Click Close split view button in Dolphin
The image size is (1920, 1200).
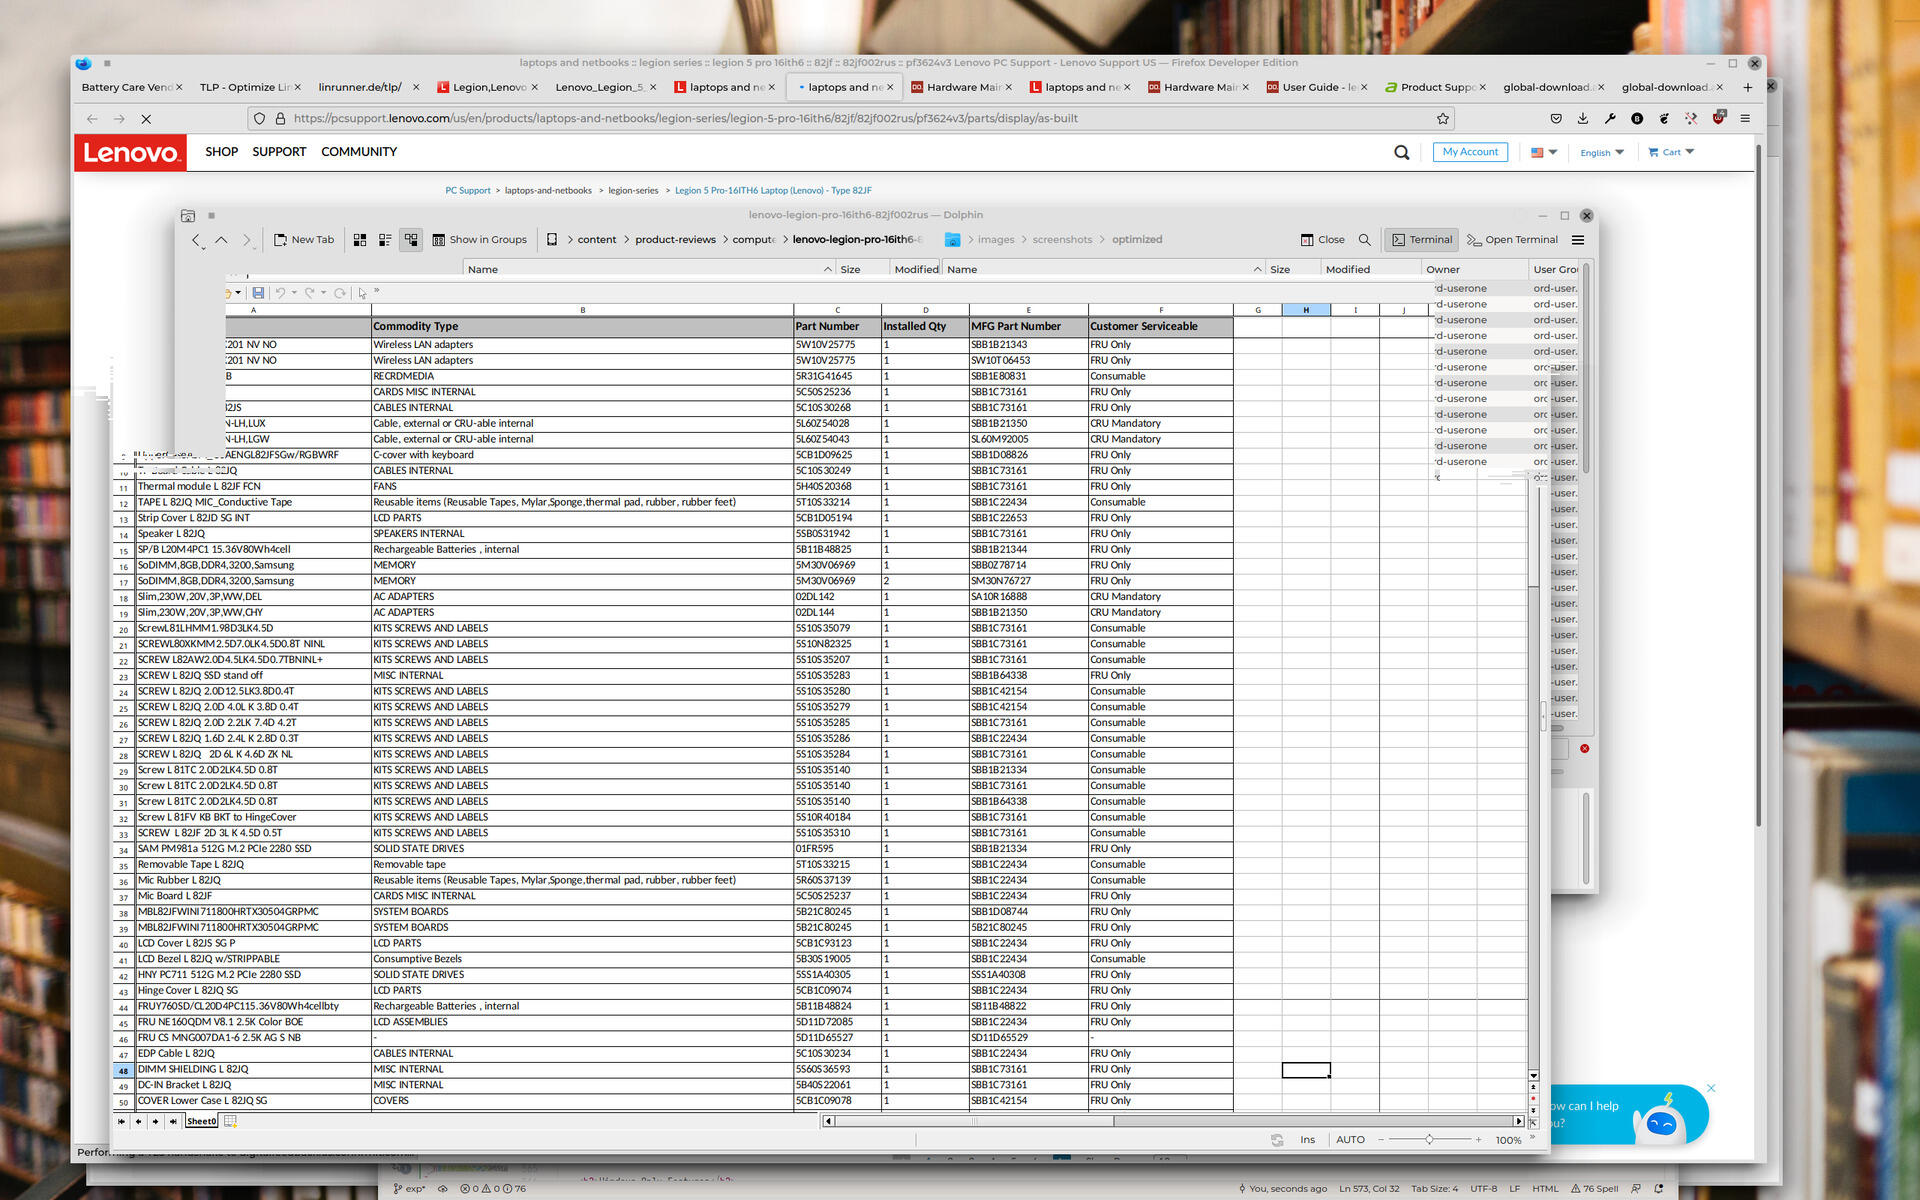click(1322, 240)
